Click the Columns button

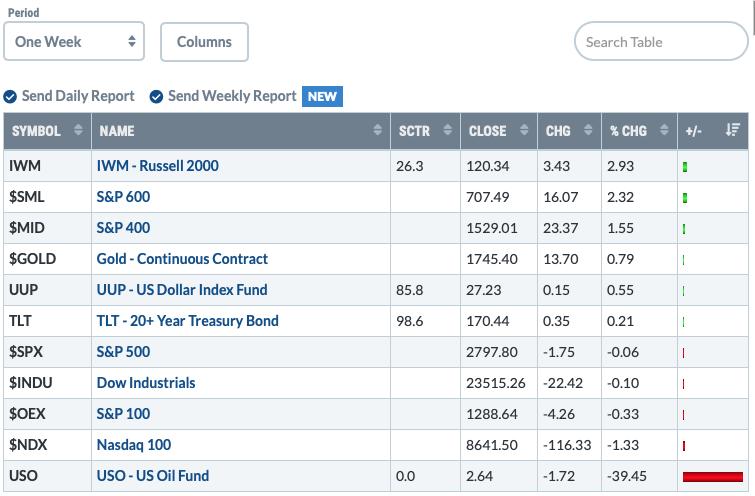[x=204, y=42]
